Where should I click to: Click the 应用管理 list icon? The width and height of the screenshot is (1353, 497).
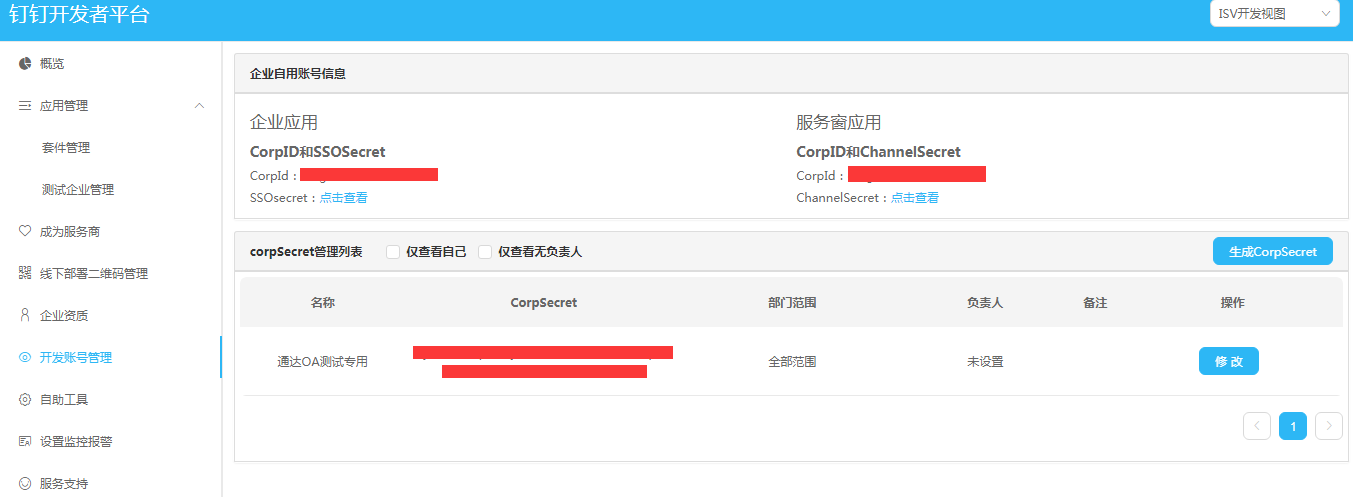(x=25, y=106)
